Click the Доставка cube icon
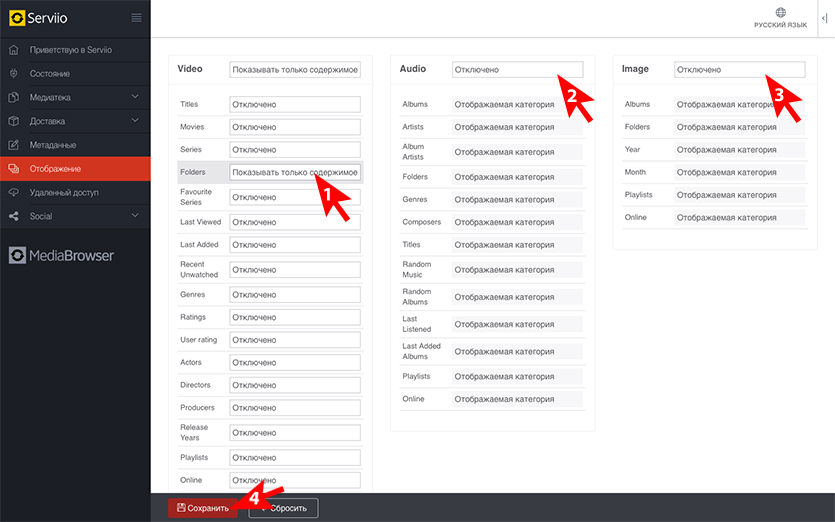Image resolution: width=835 pixels, height=522 pixels. click(14, 121)
